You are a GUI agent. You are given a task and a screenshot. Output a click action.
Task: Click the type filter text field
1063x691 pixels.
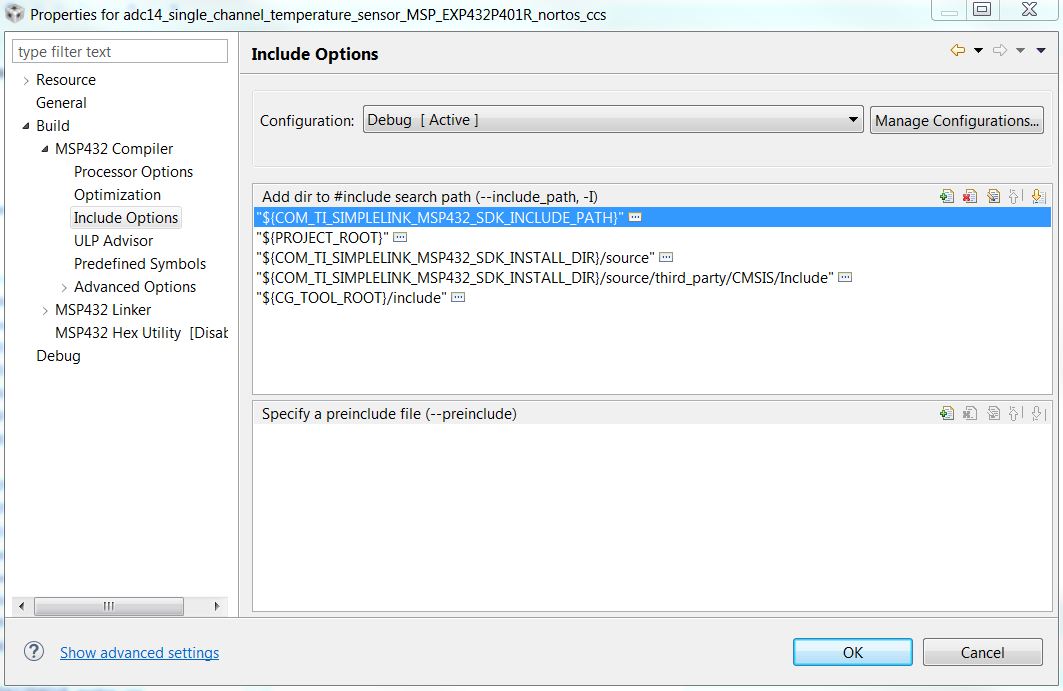(120, 52)
